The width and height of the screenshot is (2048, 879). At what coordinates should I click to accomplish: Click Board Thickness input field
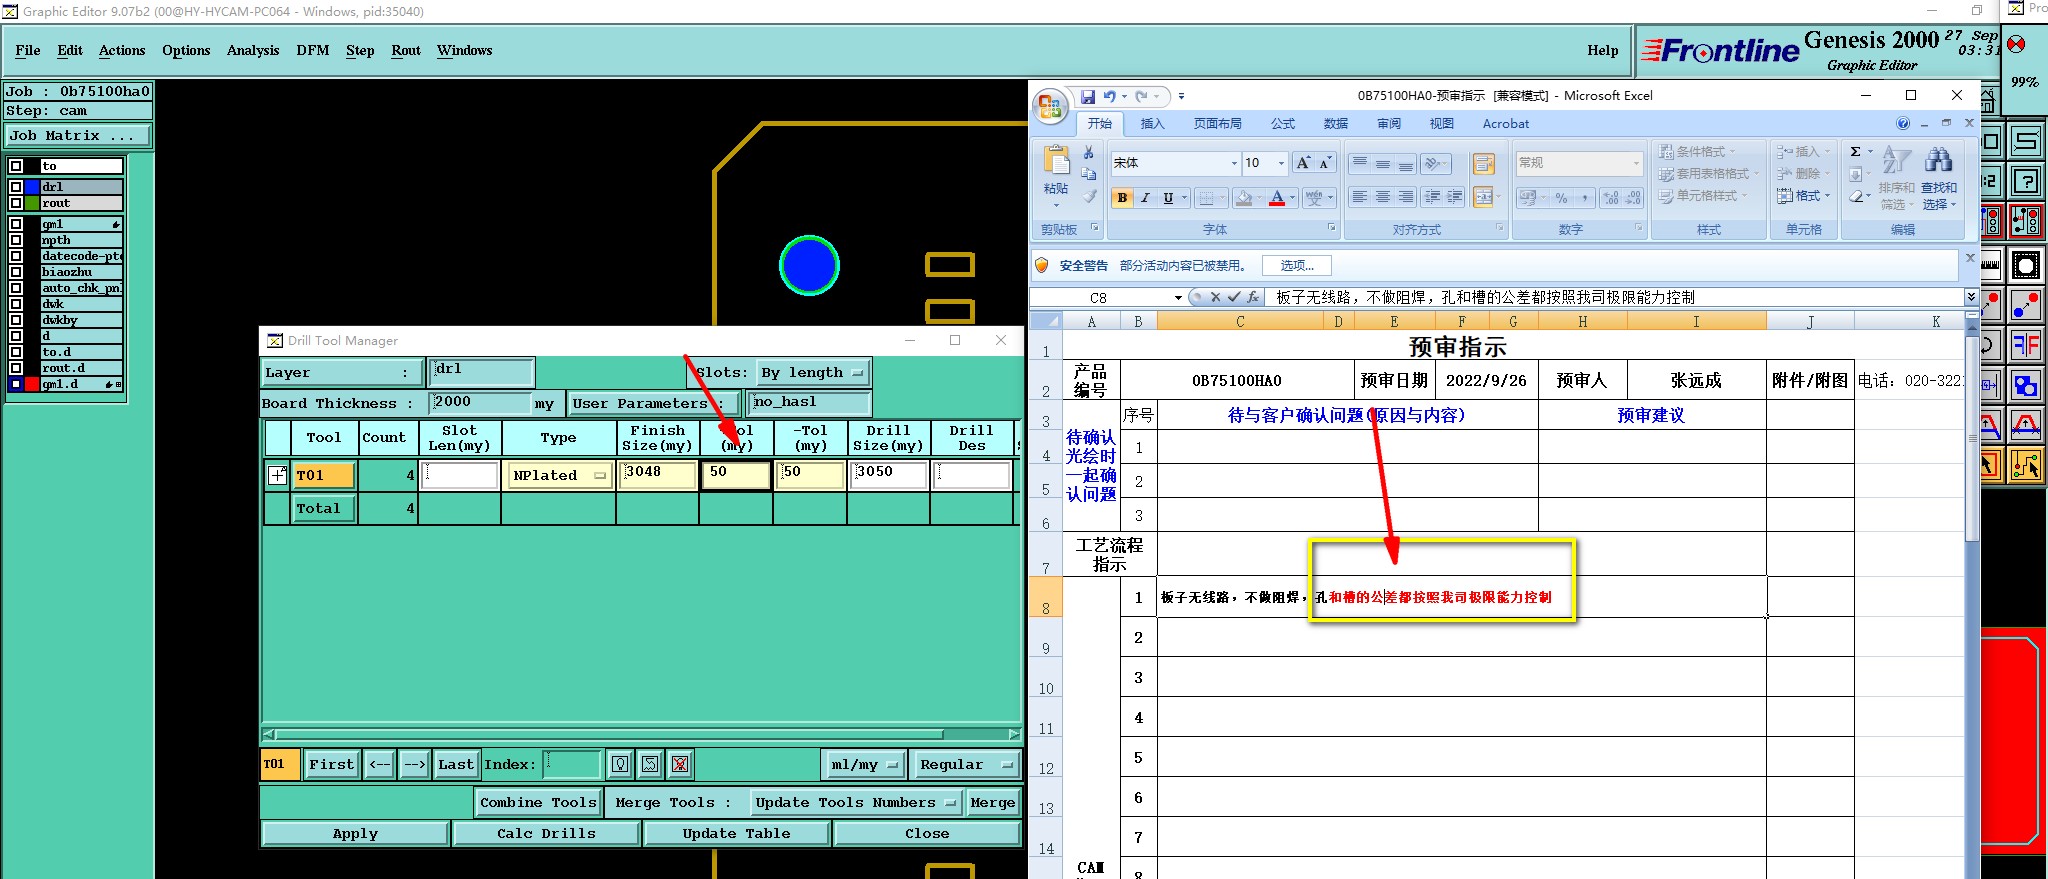480,403
